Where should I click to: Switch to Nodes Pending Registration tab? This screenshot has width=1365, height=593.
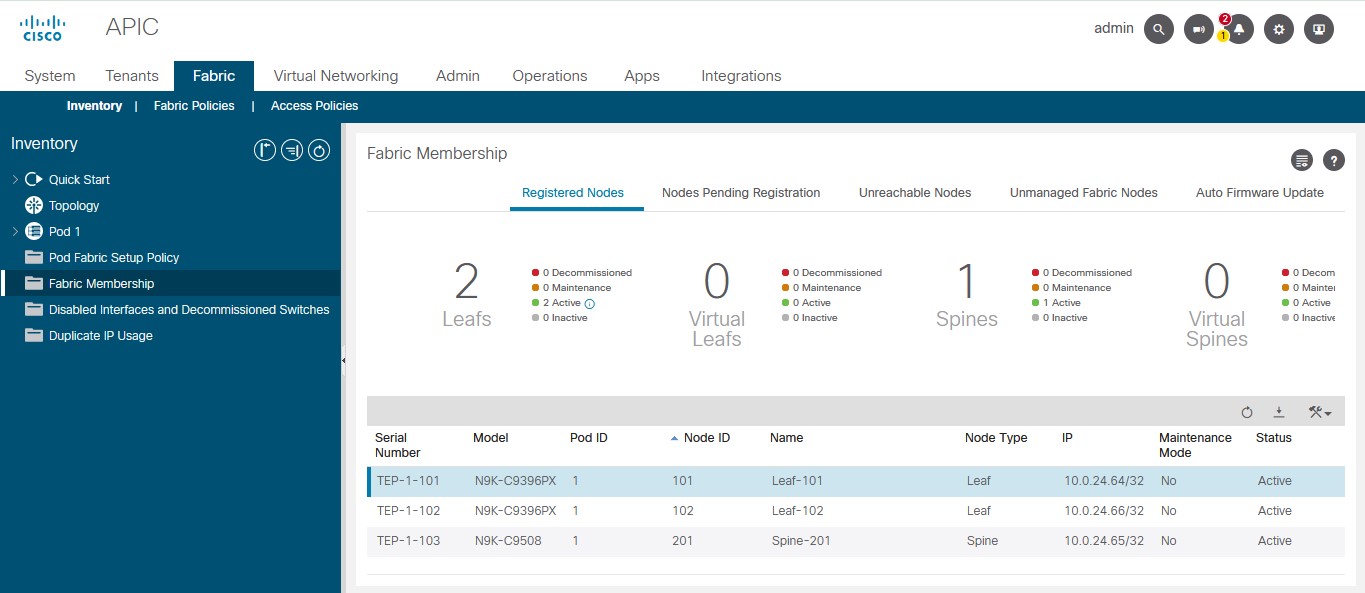pyautogui.click(x=741, y=193)
